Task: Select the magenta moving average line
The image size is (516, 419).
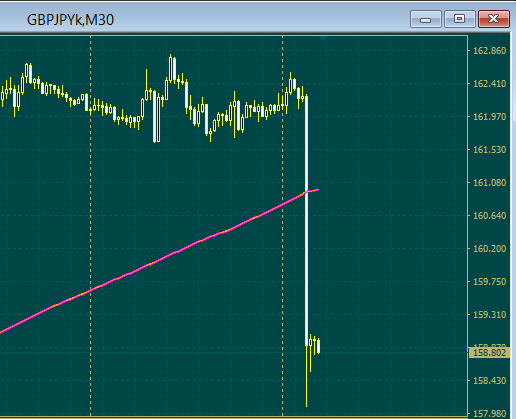Action: (x=160, y=260)
